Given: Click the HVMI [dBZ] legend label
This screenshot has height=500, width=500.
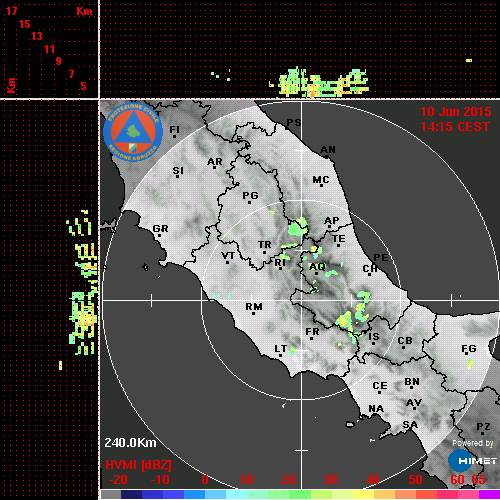Looking at the screenshot, I should (x=138, y=465).
